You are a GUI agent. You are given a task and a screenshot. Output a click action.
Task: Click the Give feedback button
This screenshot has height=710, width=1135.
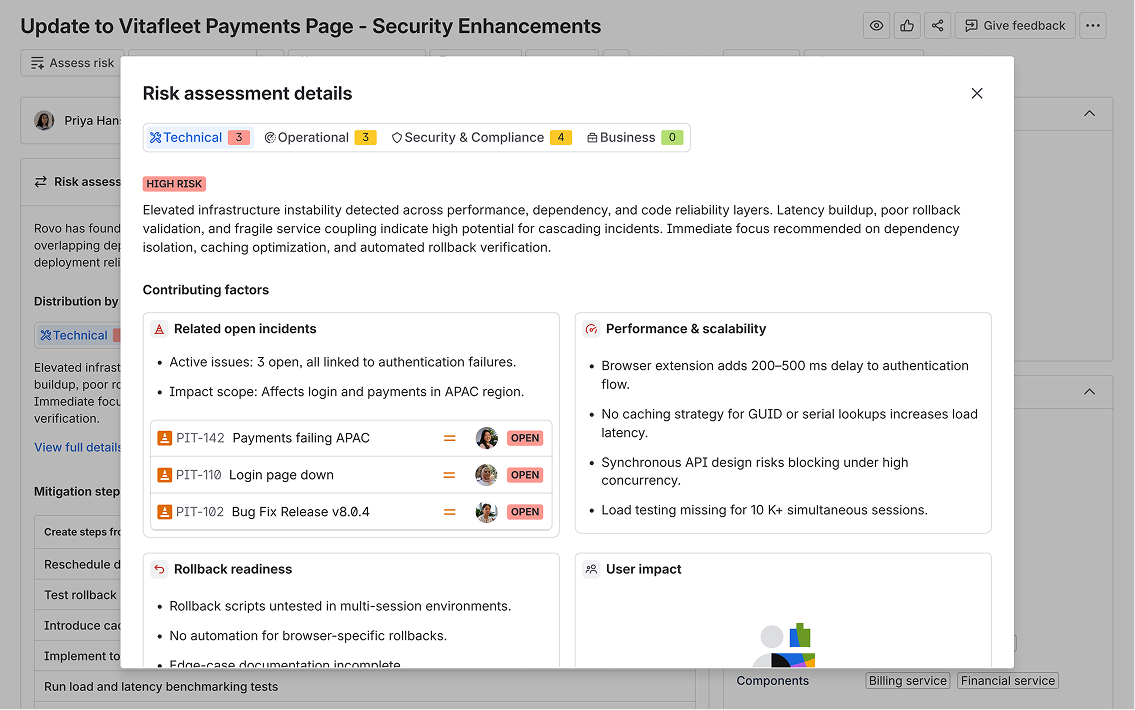[1015, 26]
